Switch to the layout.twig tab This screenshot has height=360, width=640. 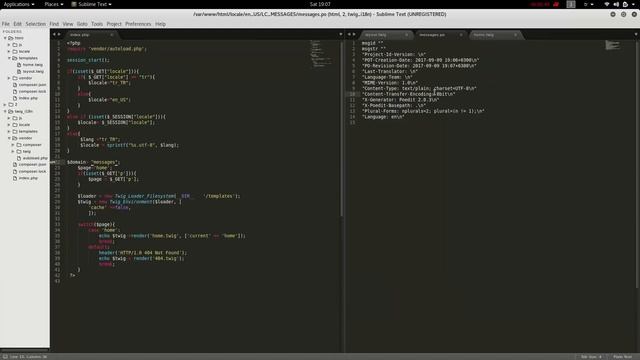coord(386,35)
